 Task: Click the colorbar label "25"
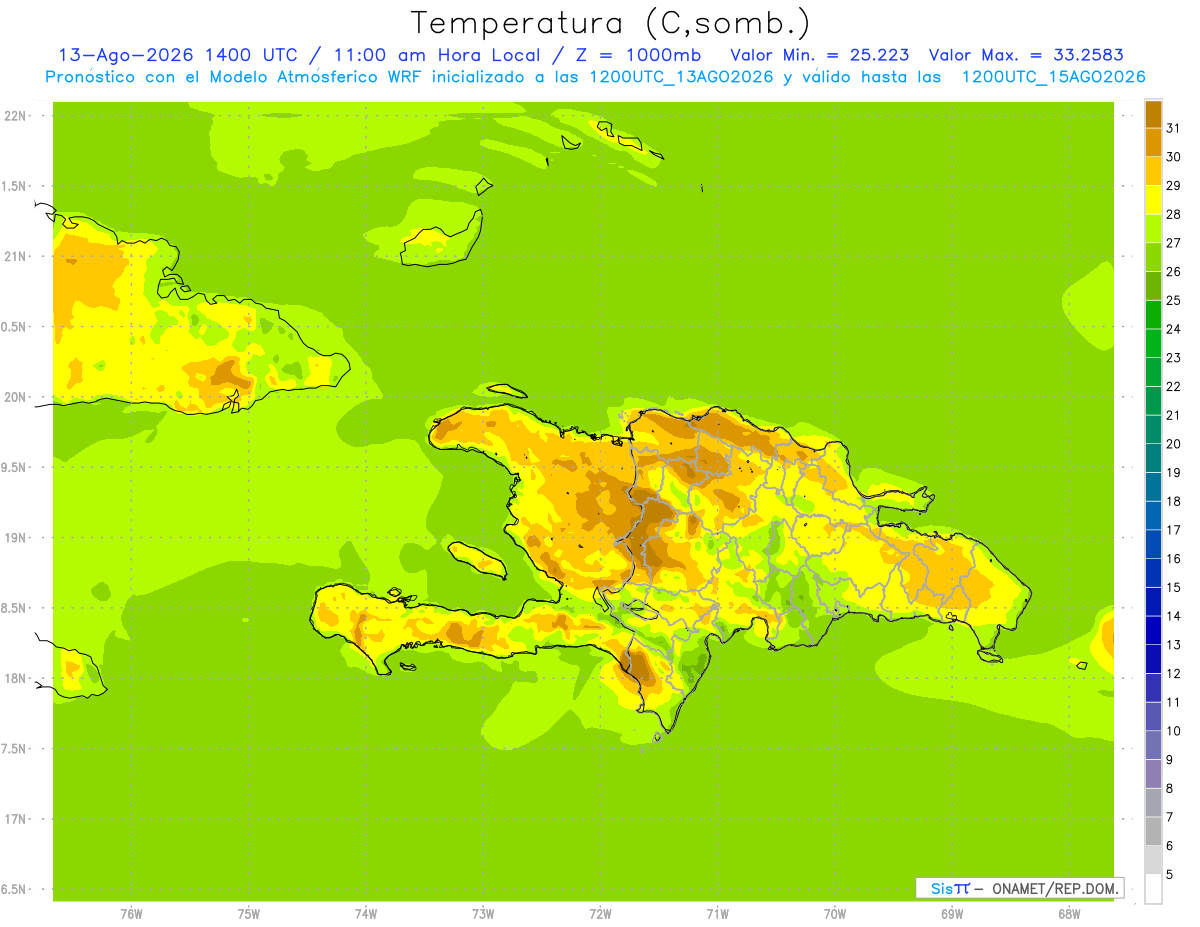pos(1173,300)
